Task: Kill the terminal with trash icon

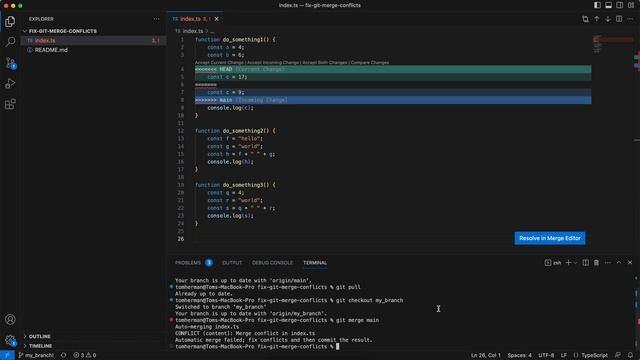Action: tap(596, 263)
